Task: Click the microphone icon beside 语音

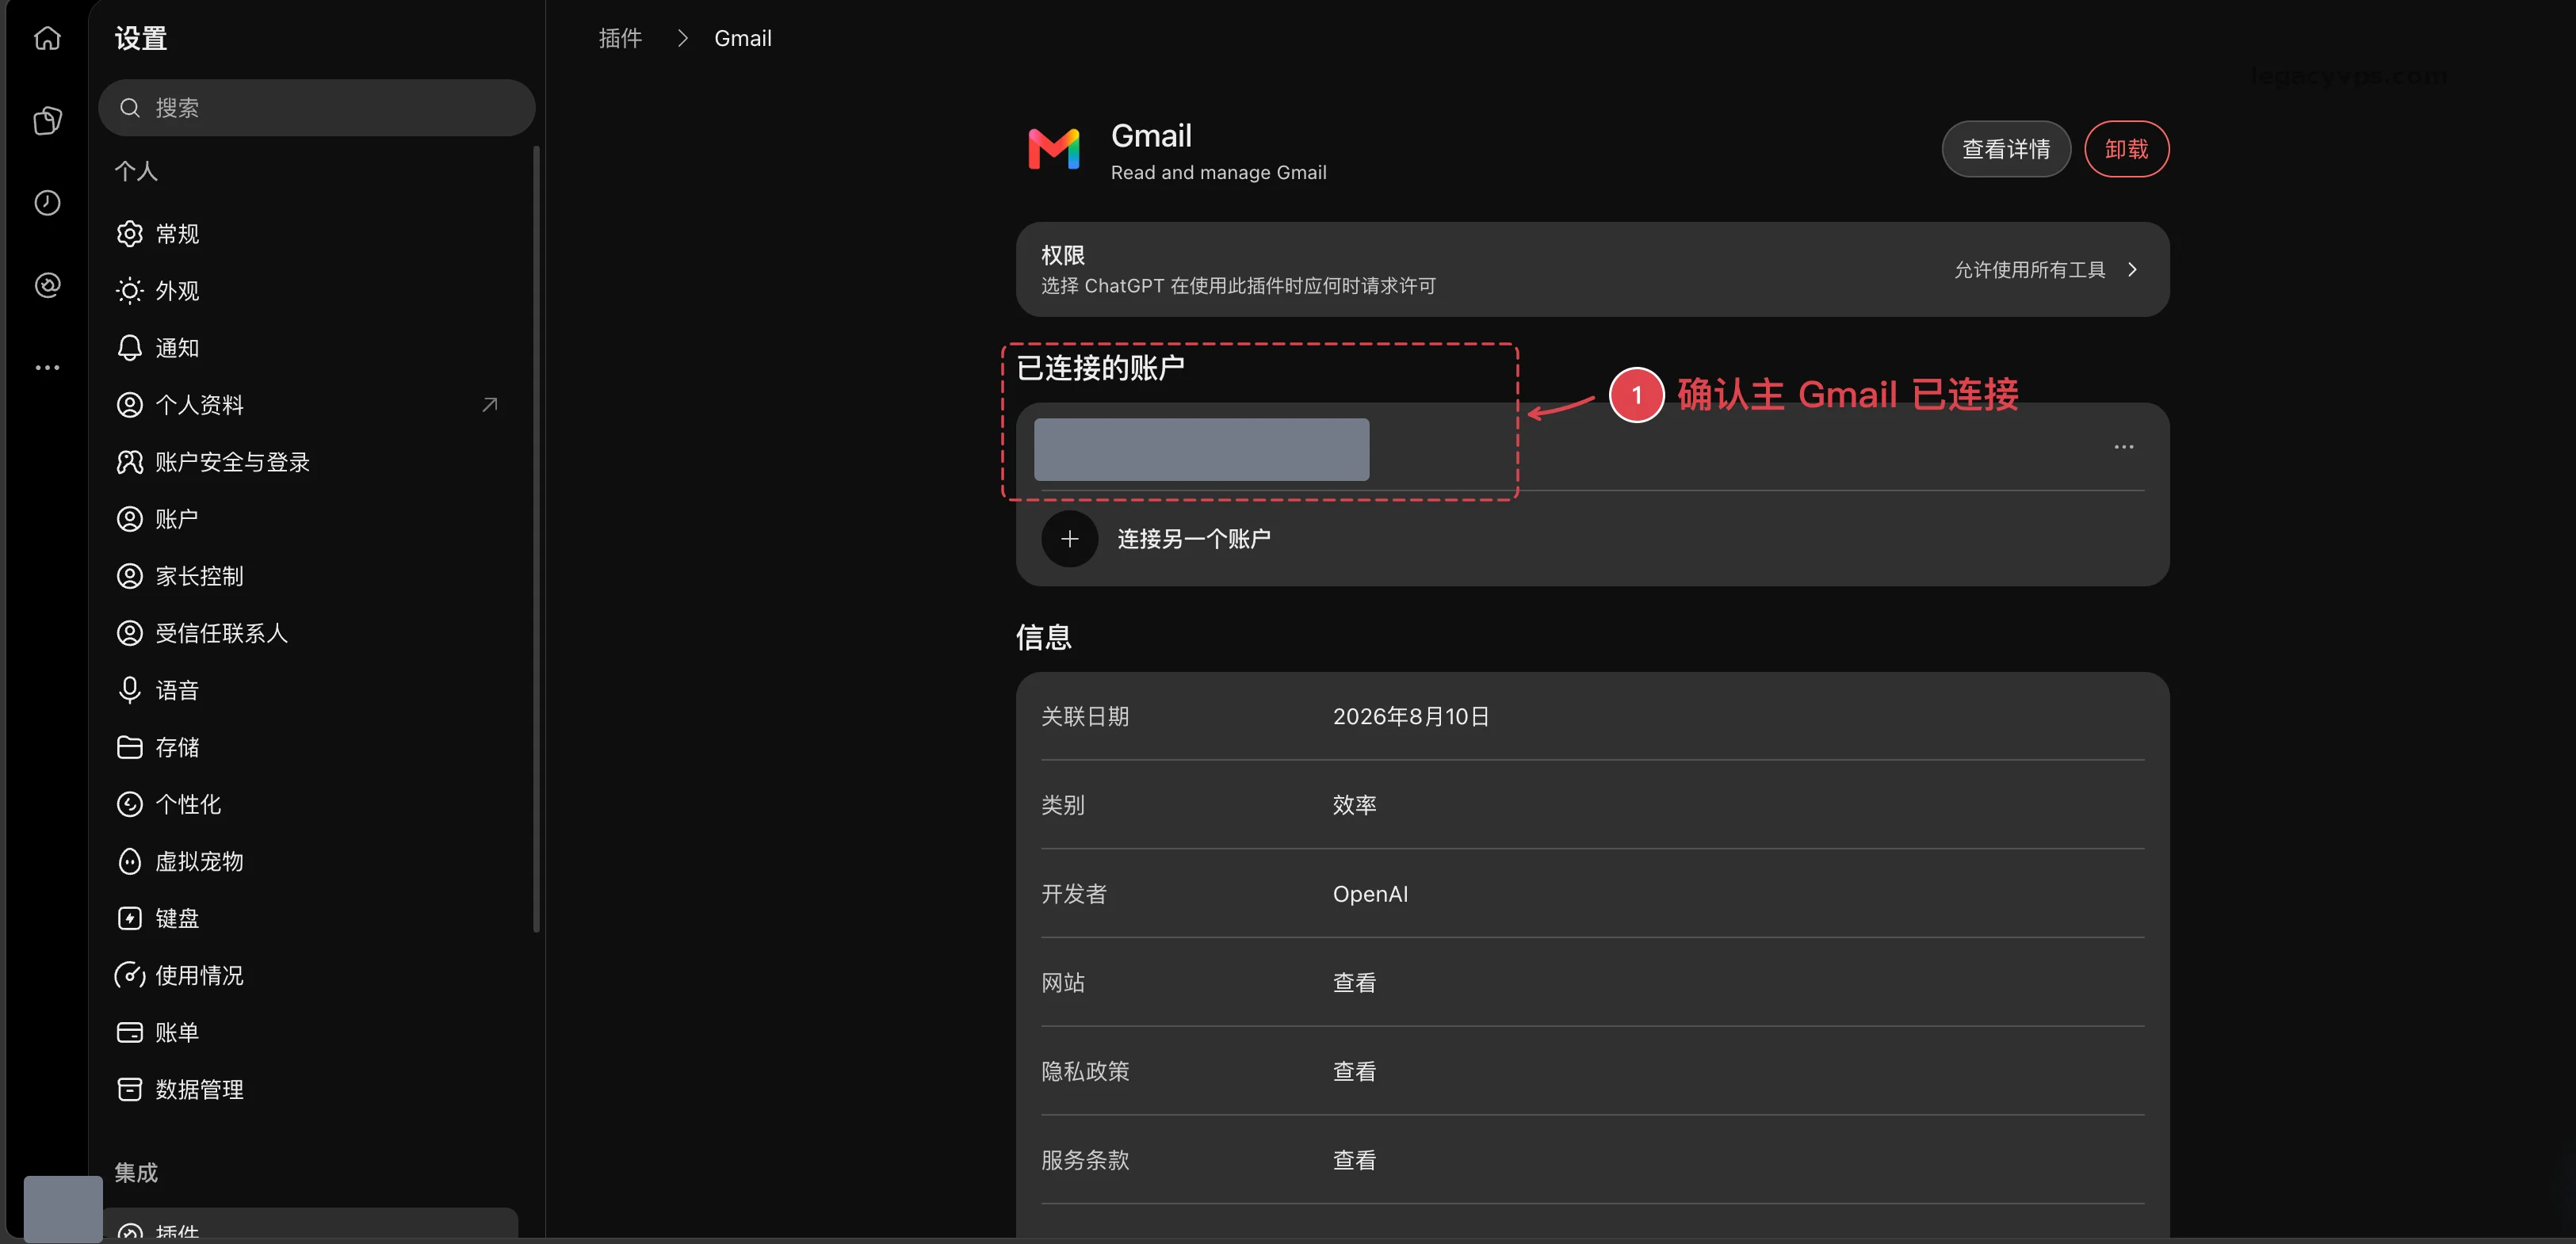Action: click(130, 690)
